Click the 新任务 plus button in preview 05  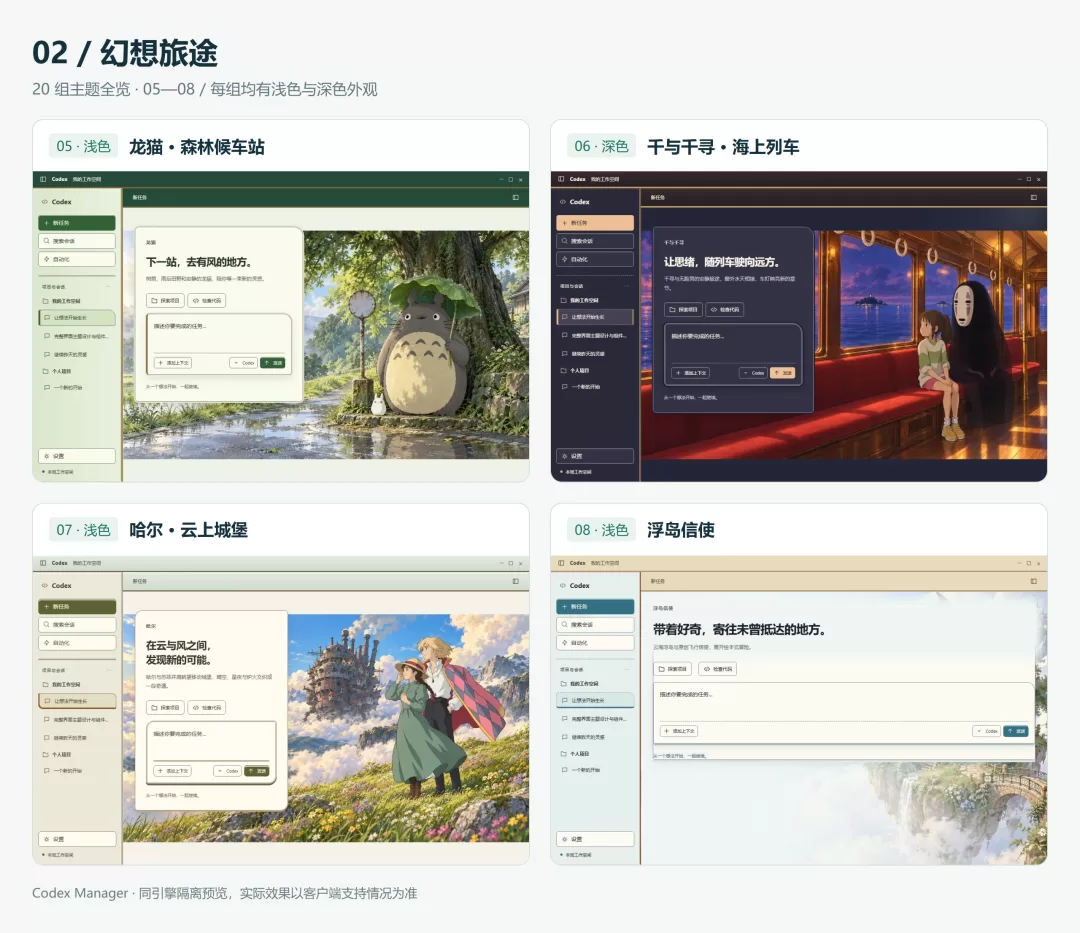click(77, 223)
